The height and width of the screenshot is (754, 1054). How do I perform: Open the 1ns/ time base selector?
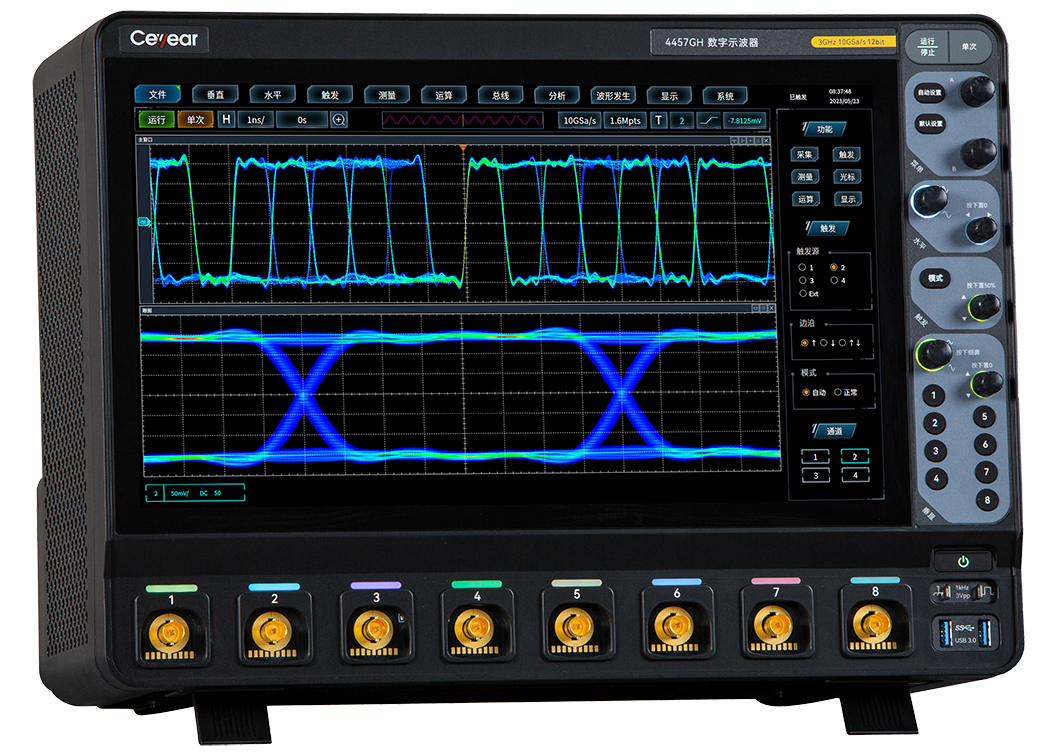(255, 120)
